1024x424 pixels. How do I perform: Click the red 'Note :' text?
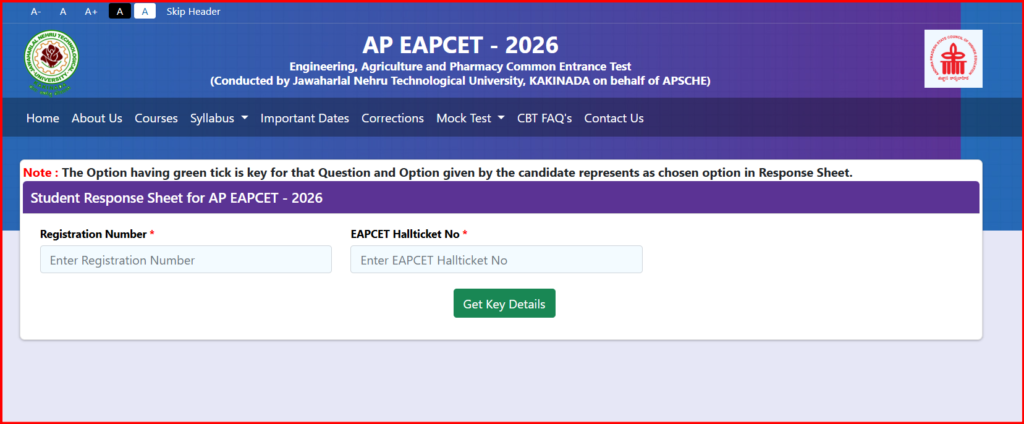pyautogui.click(x=41, y=173)
